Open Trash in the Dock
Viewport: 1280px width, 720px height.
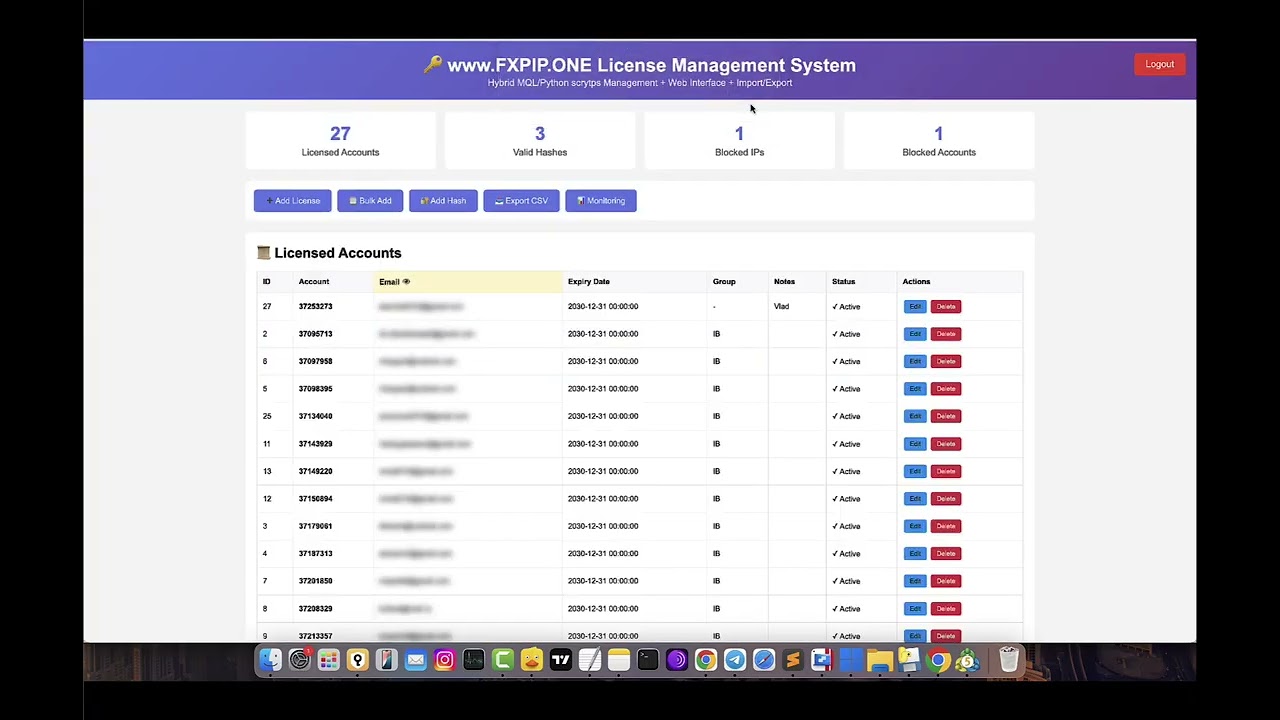tap(1008, 660)
